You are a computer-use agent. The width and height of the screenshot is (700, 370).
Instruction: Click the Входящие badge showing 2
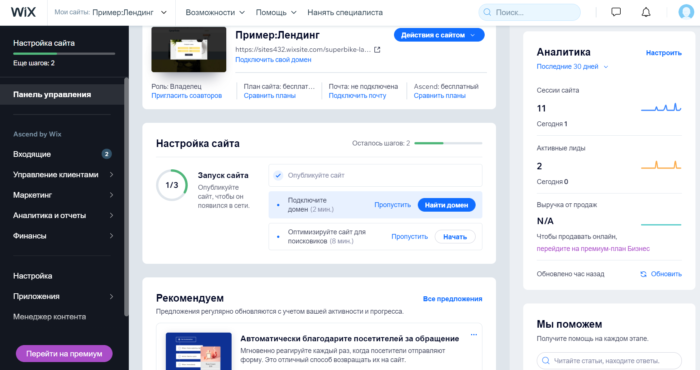point(106,154)
